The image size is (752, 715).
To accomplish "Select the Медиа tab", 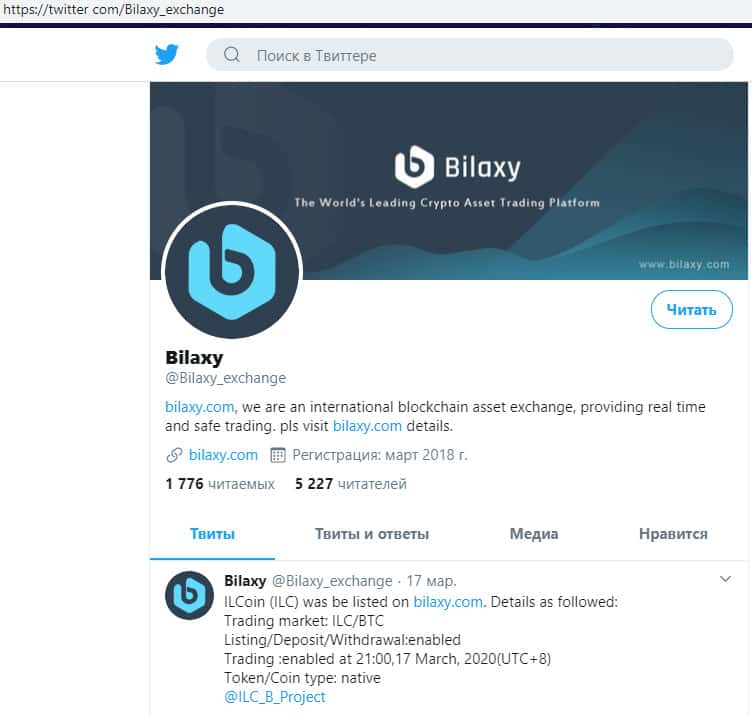I will tap(534, 534).
